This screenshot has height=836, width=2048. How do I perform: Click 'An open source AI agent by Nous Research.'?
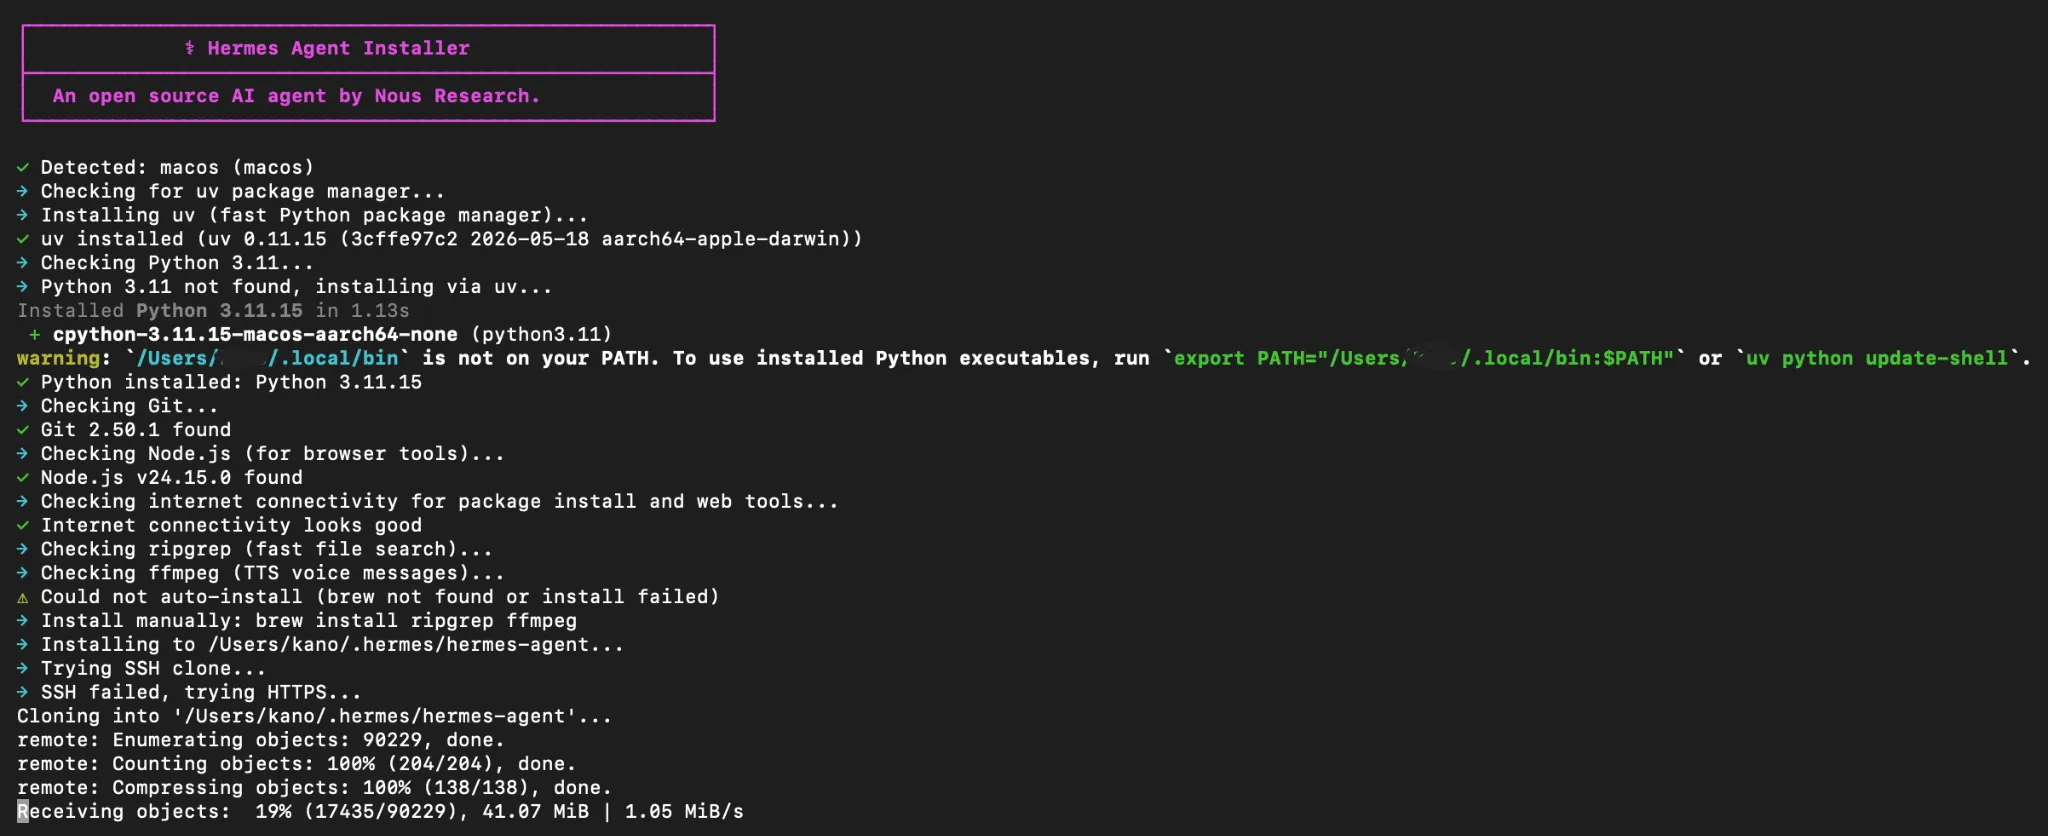click(296, 96)
